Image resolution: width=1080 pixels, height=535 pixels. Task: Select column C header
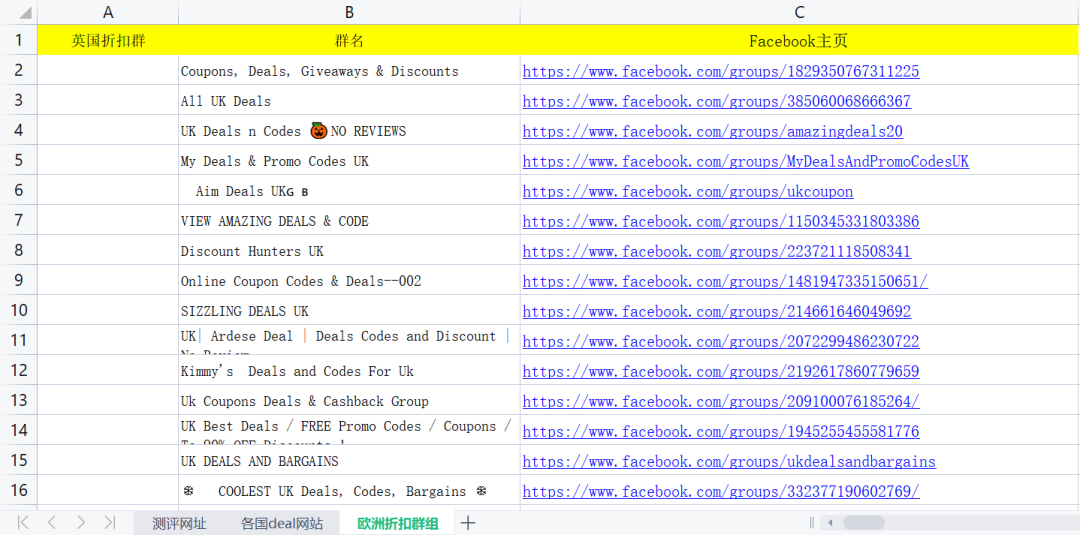pos(799,12)
